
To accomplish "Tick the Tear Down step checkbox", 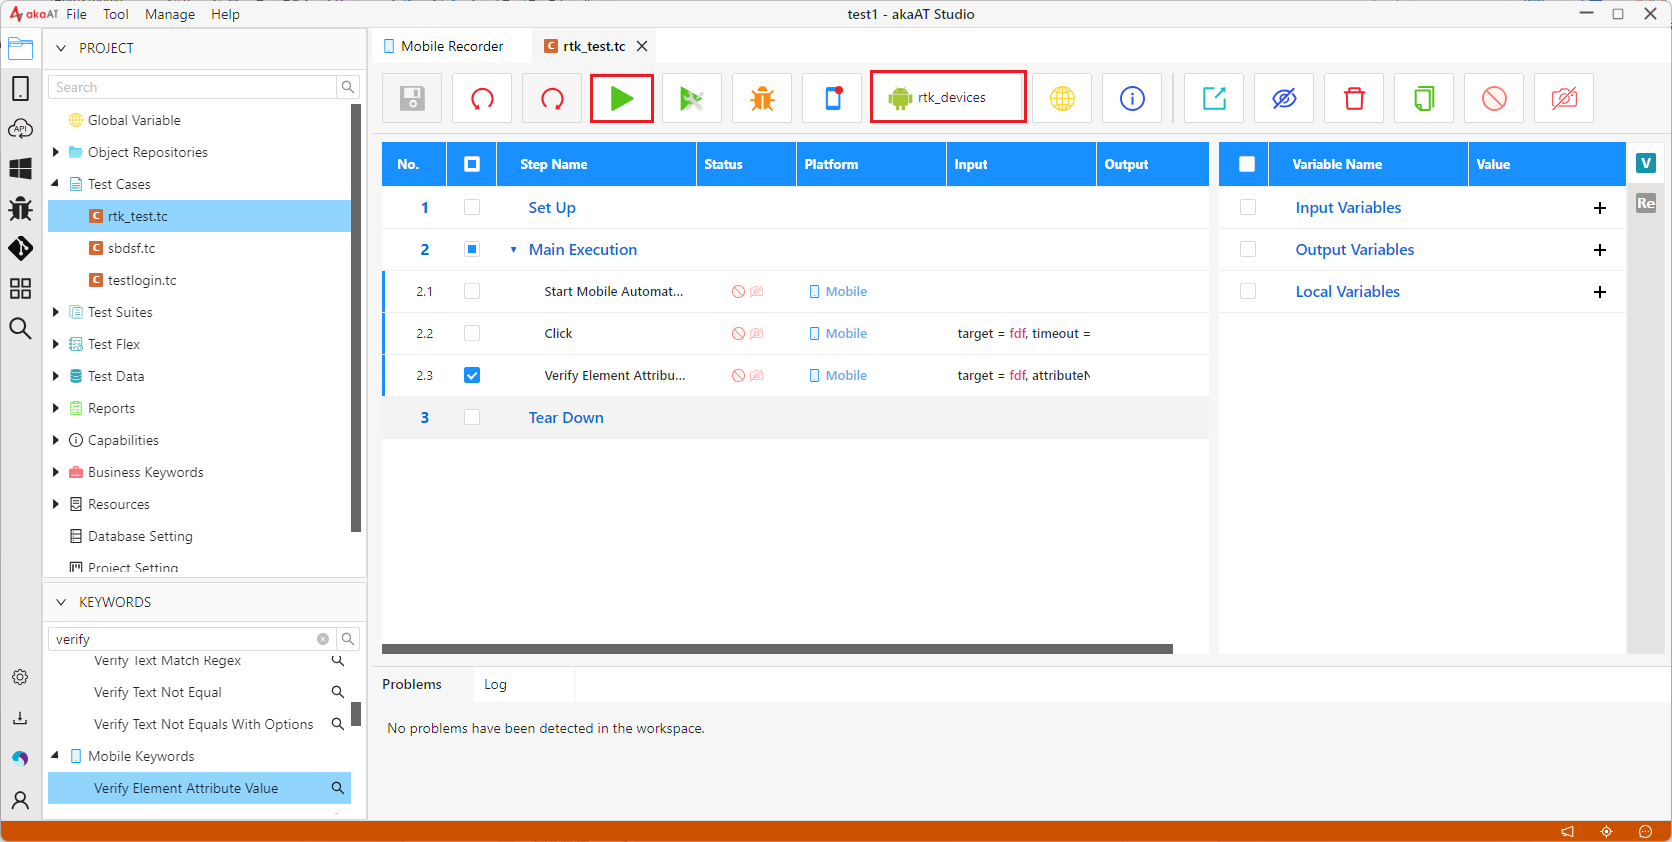I will pos(472,417).
